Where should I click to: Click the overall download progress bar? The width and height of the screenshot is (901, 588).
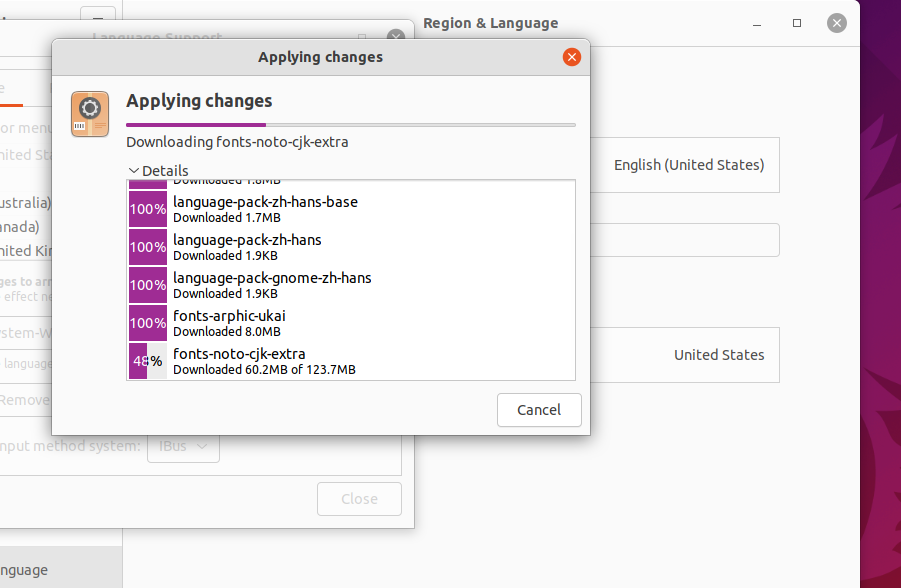[351, 125]
